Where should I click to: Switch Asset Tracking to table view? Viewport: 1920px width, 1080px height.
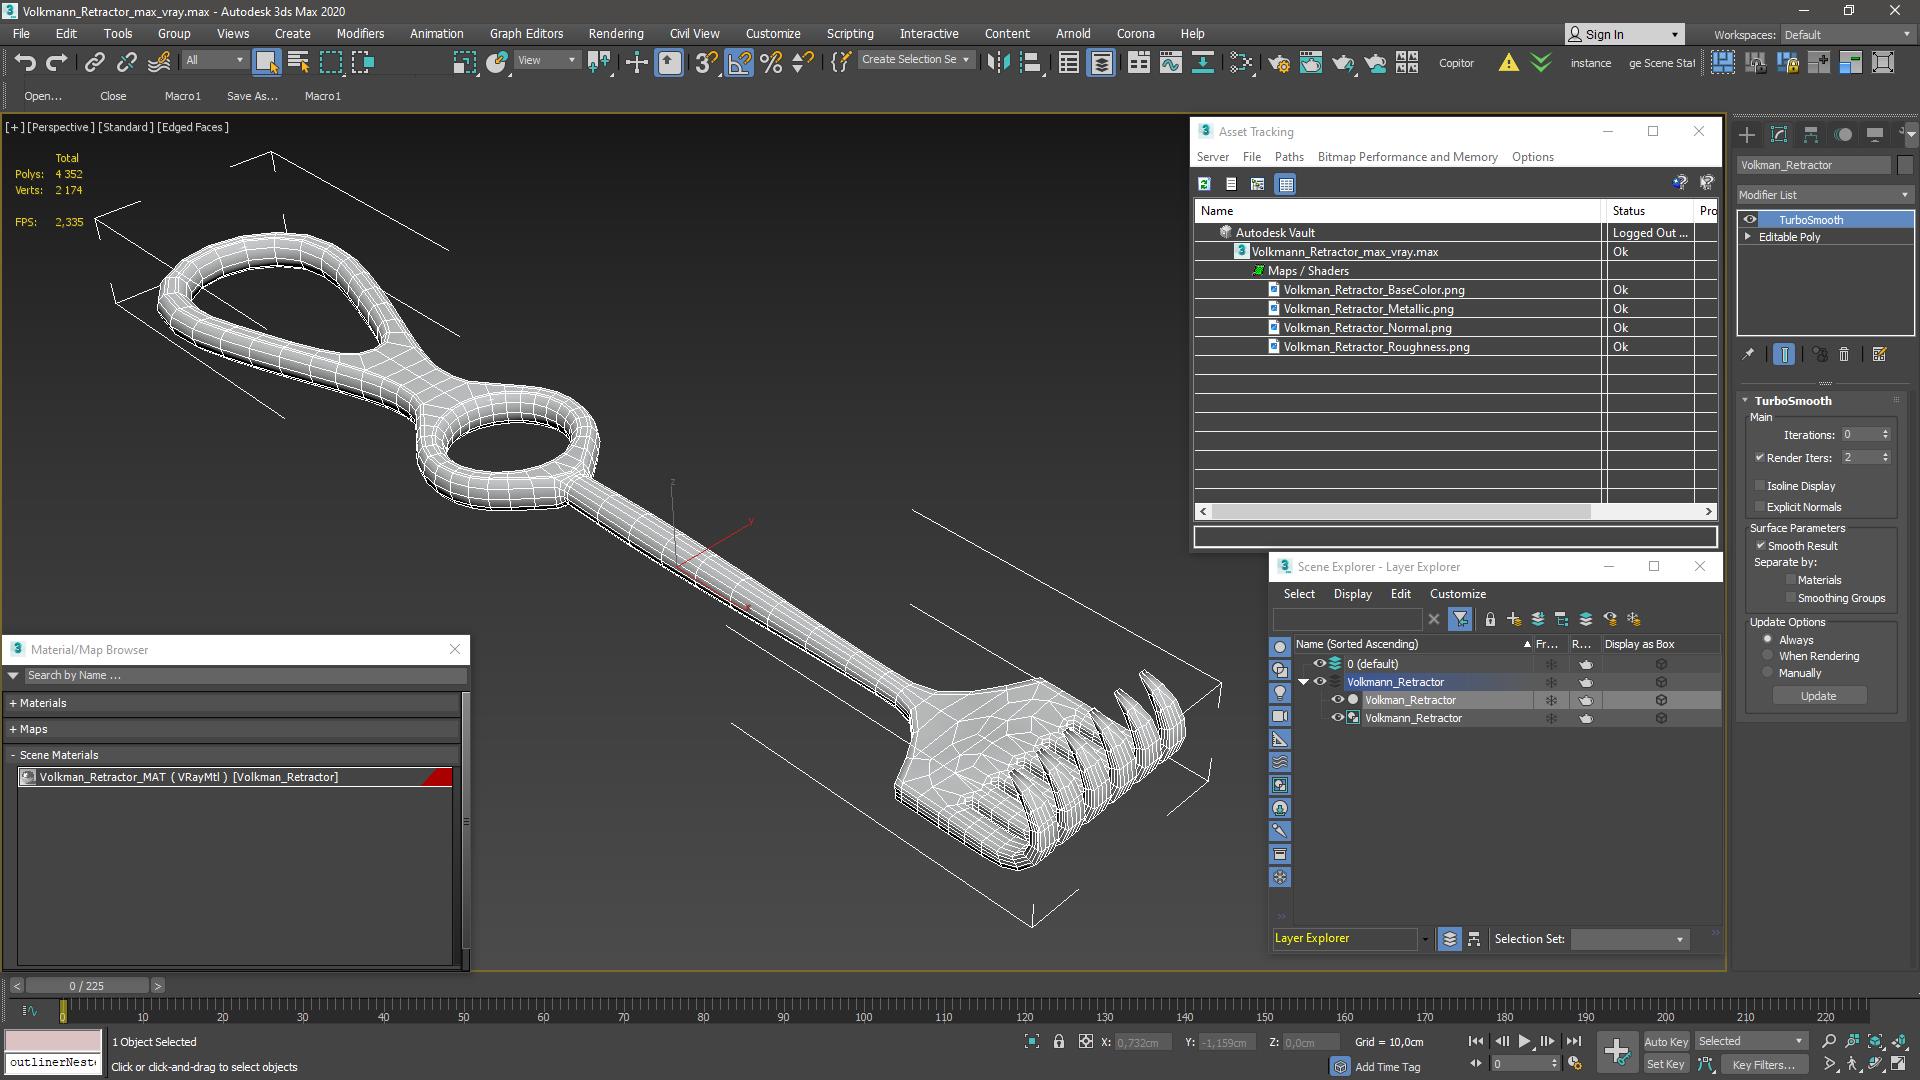1286,184
